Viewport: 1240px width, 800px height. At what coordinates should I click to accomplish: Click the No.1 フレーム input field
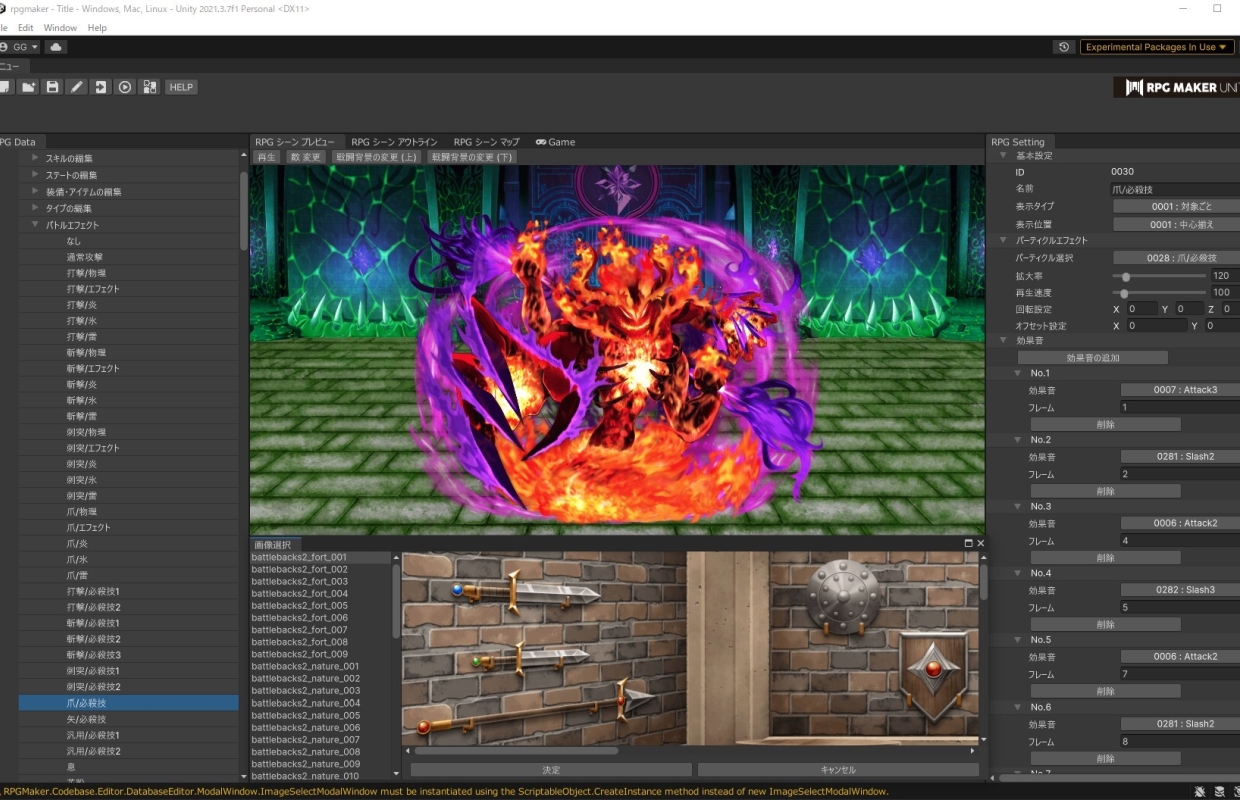[x=1180, y=407]
